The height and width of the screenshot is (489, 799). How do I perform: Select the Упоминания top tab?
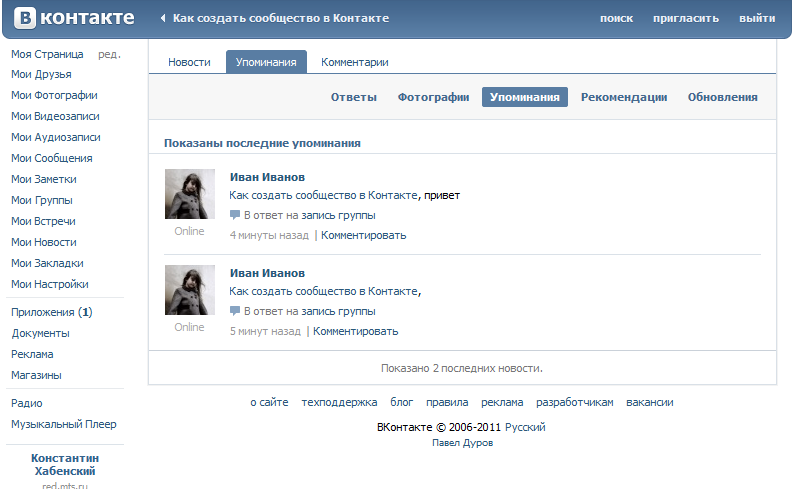tap(266, 62)
